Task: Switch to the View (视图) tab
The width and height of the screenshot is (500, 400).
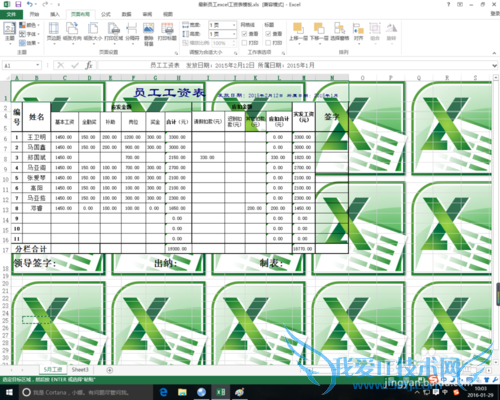Action: click(168, 14)
